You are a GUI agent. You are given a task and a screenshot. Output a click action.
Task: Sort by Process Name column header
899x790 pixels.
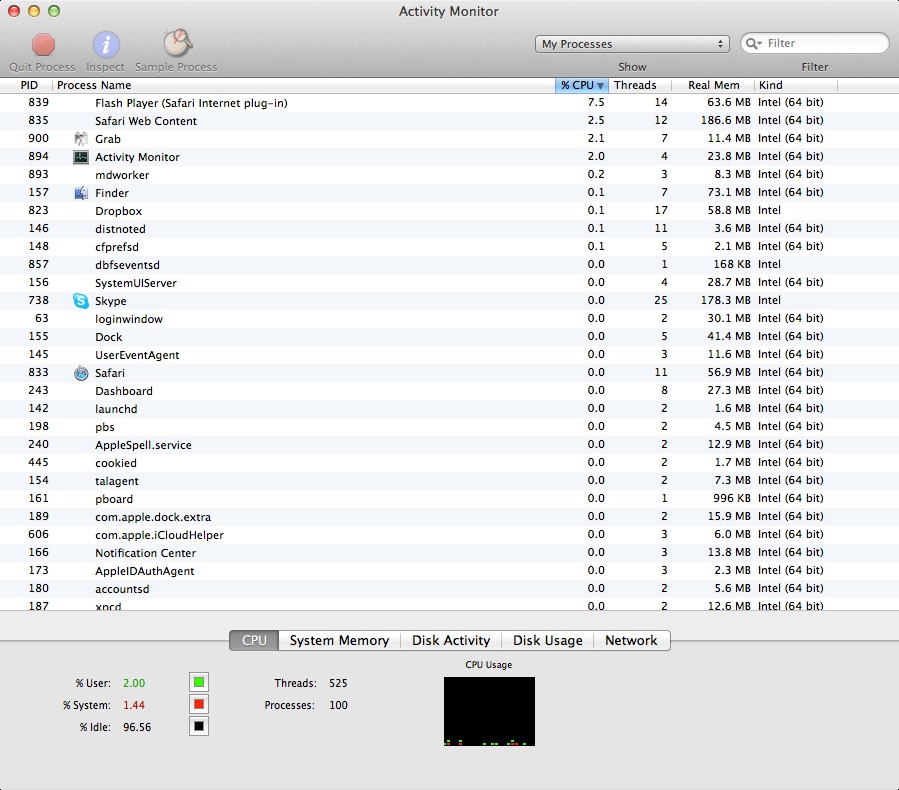pos(304,85)
